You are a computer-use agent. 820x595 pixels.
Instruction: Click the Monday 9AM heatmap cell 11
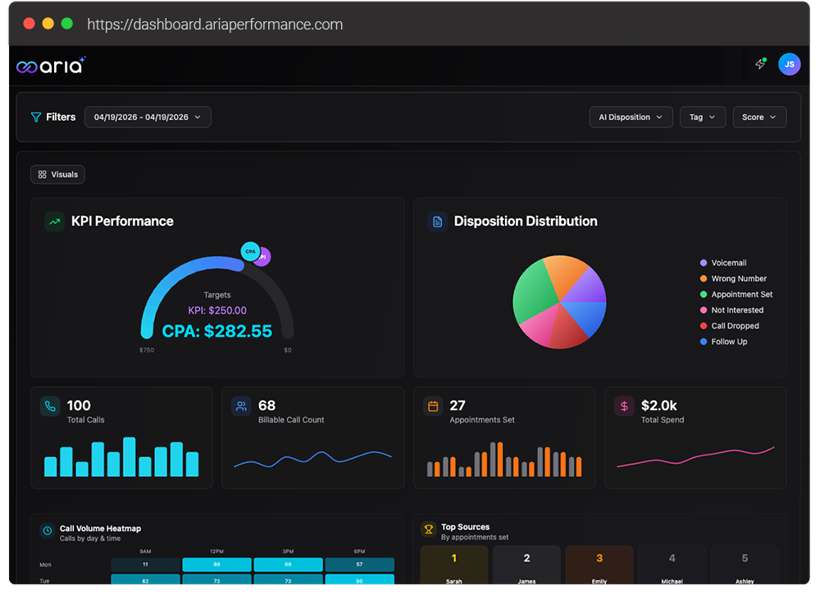pyautogui.click(x=145, y=565)
